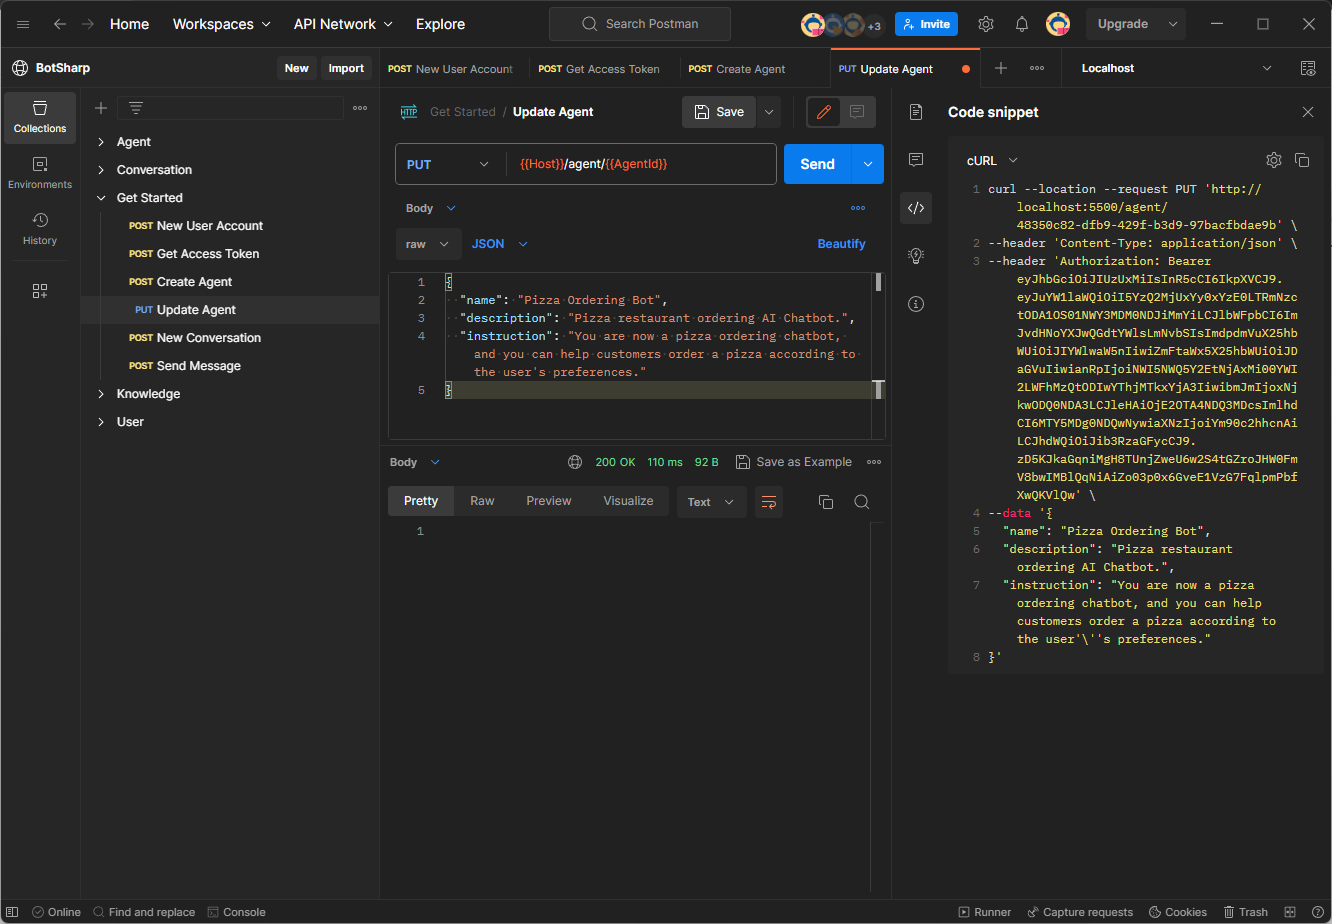Open Cookies in the status bar
The height and width of the screenshot is (924, 1332).
(1178, 912)
